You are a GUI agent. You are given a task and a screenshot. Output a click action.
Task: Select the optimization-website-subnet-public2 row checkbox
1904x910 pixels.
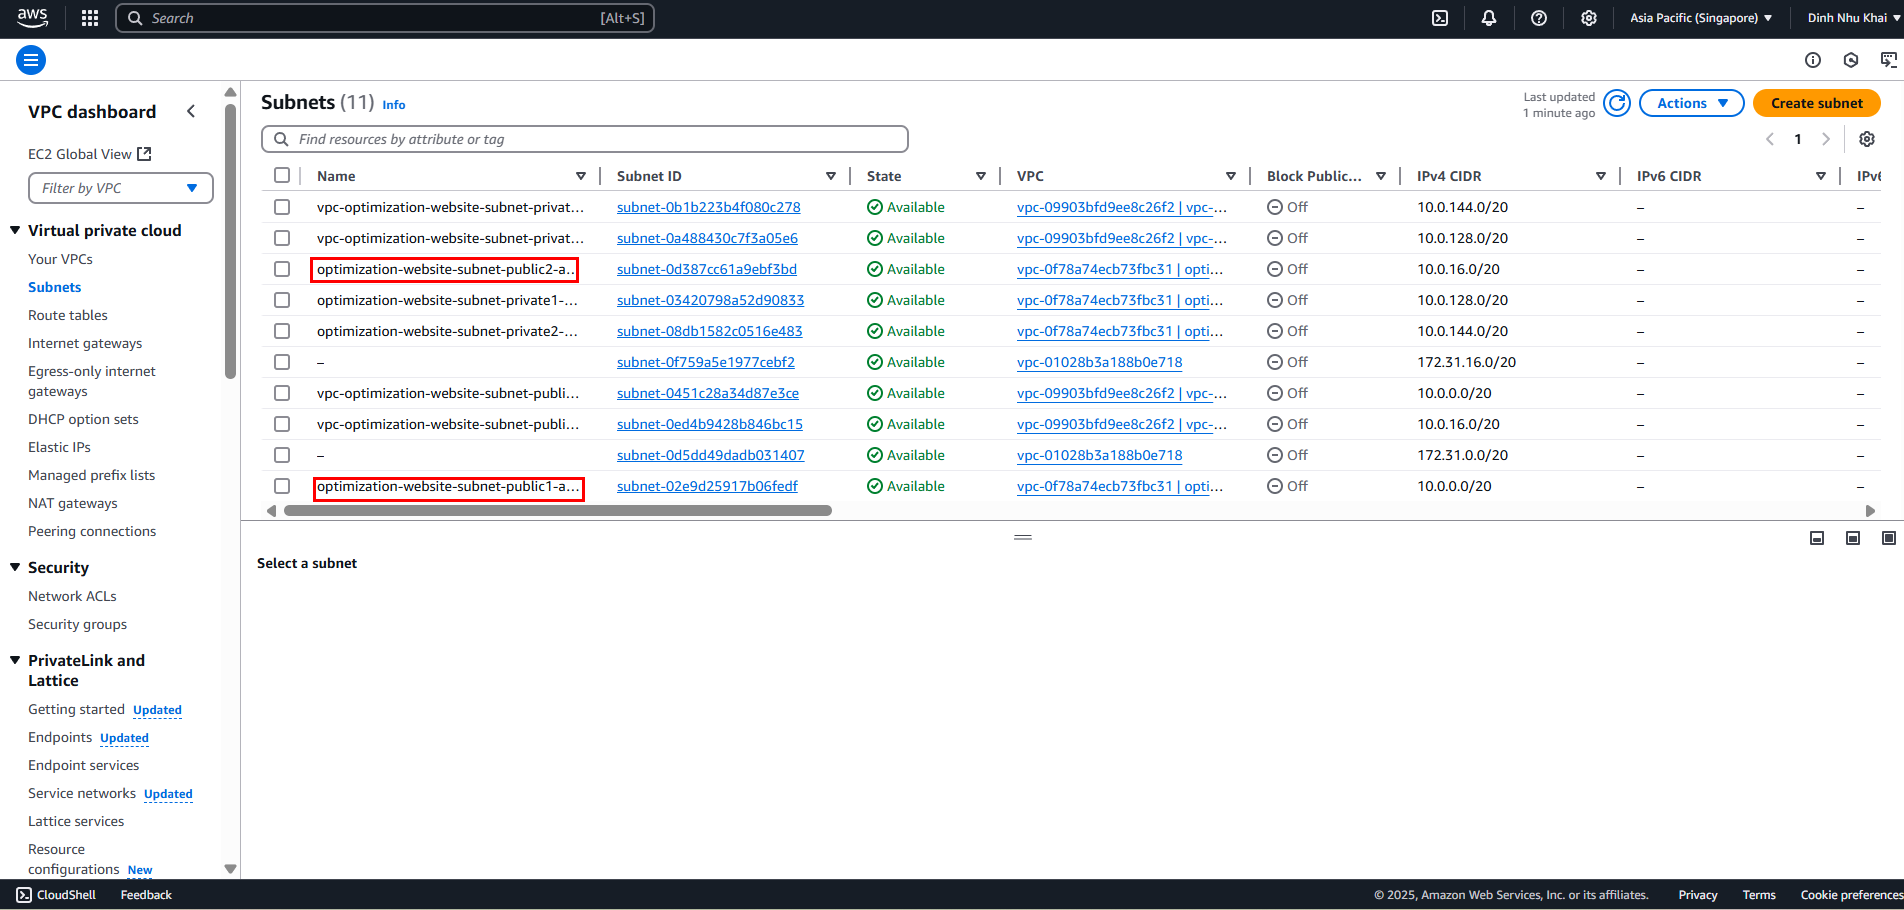tap(282, 269)
